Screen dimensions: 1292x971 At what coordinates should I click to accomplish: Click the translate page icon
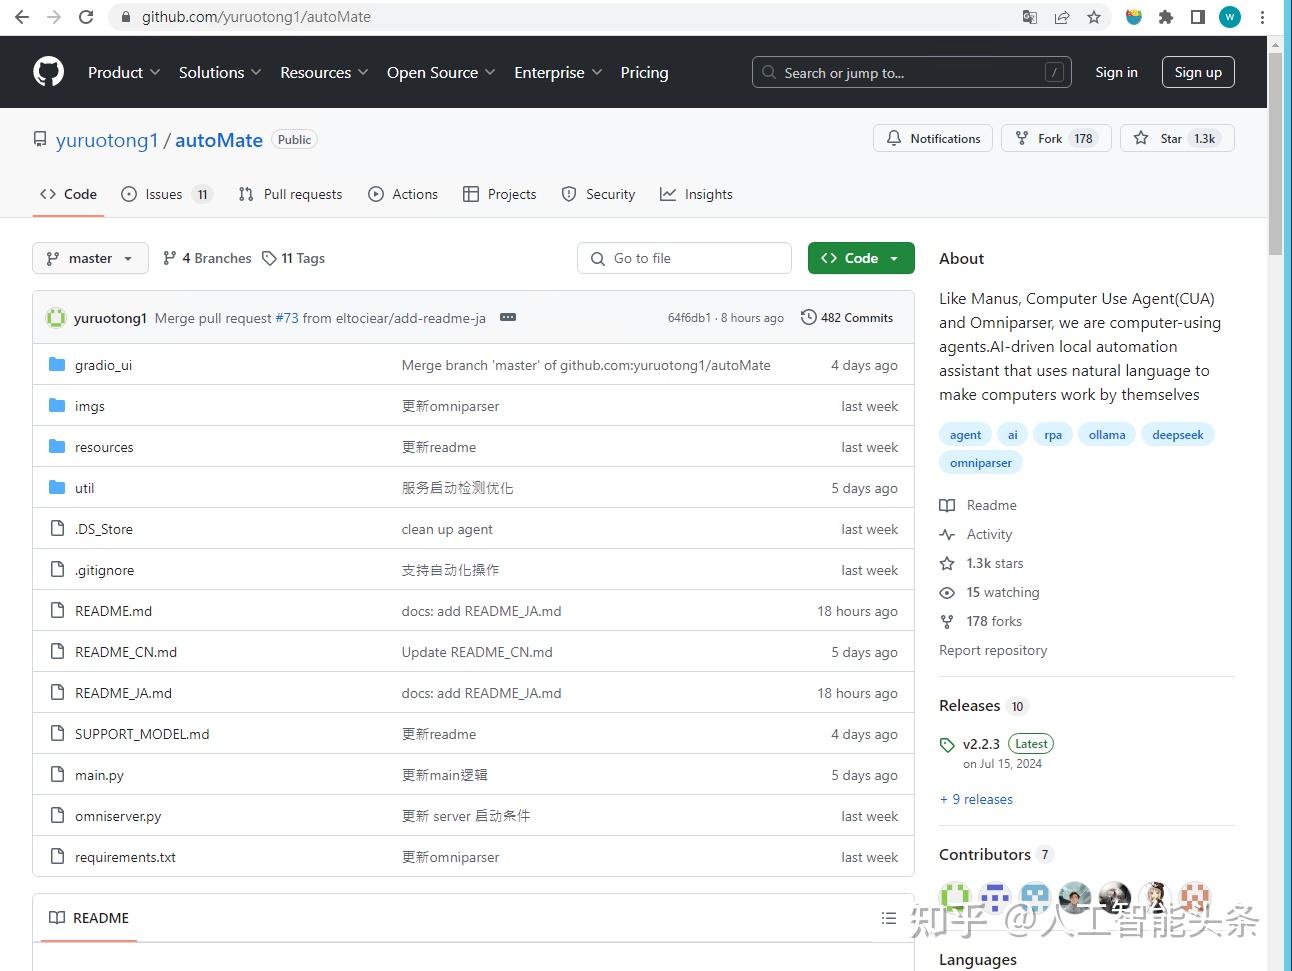[1030, 17]
